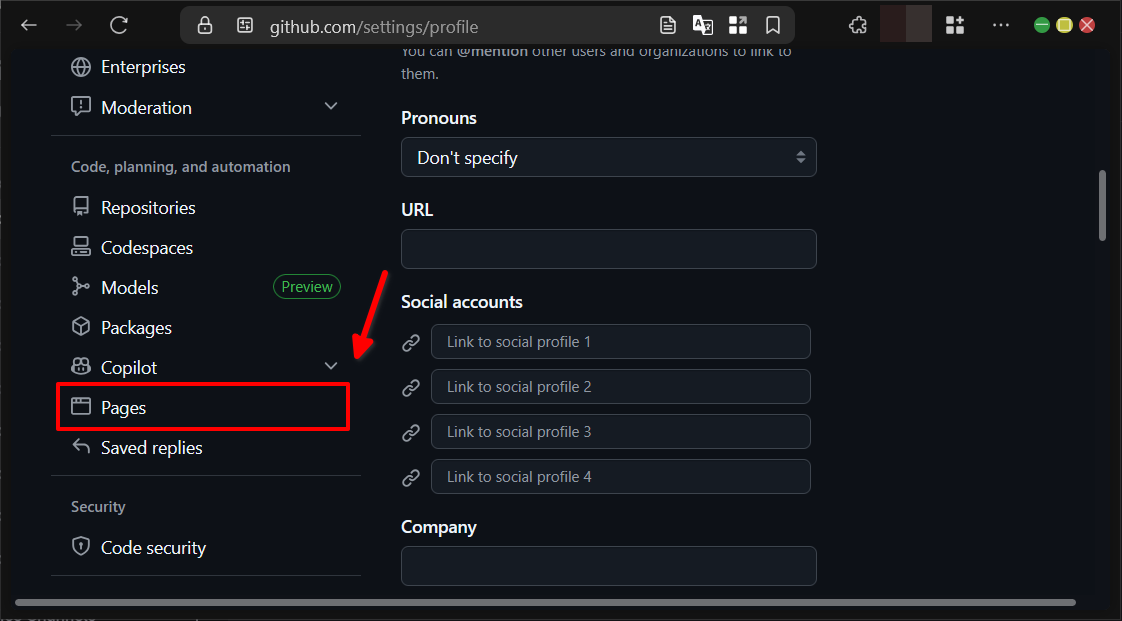Open the Models settings via its icon

tap(80, 287)
